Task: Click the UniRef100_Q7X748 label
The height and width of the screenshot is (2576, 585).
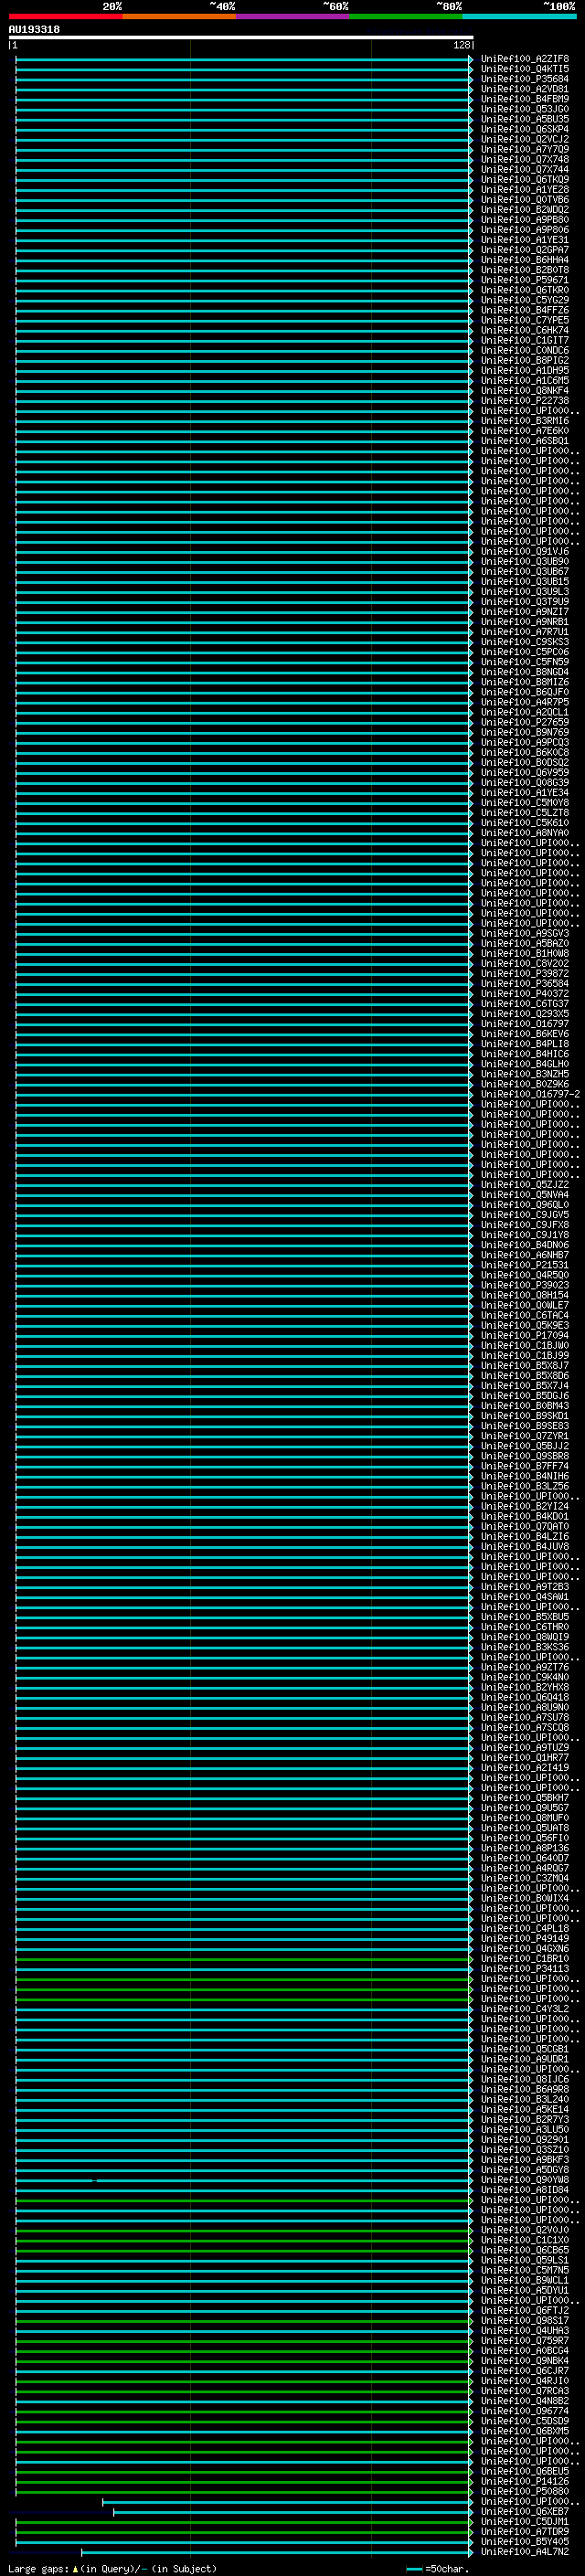Action: [525, 159]
